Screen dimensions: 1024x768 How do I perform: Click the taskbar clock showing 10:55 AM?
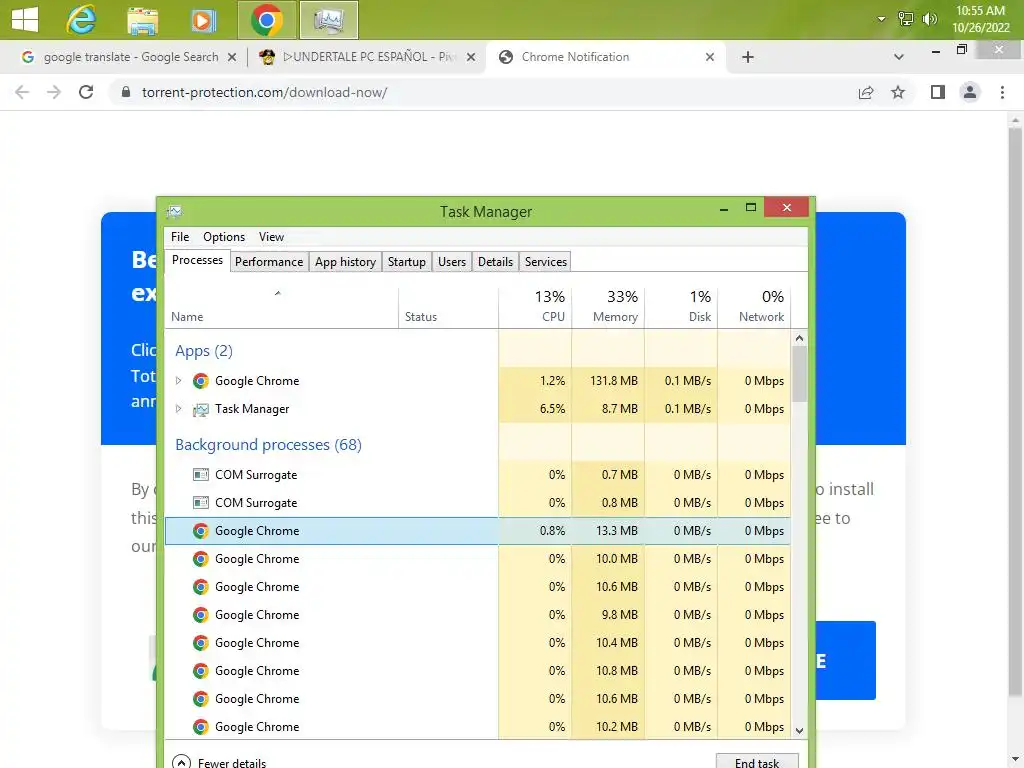pos(980,19)
